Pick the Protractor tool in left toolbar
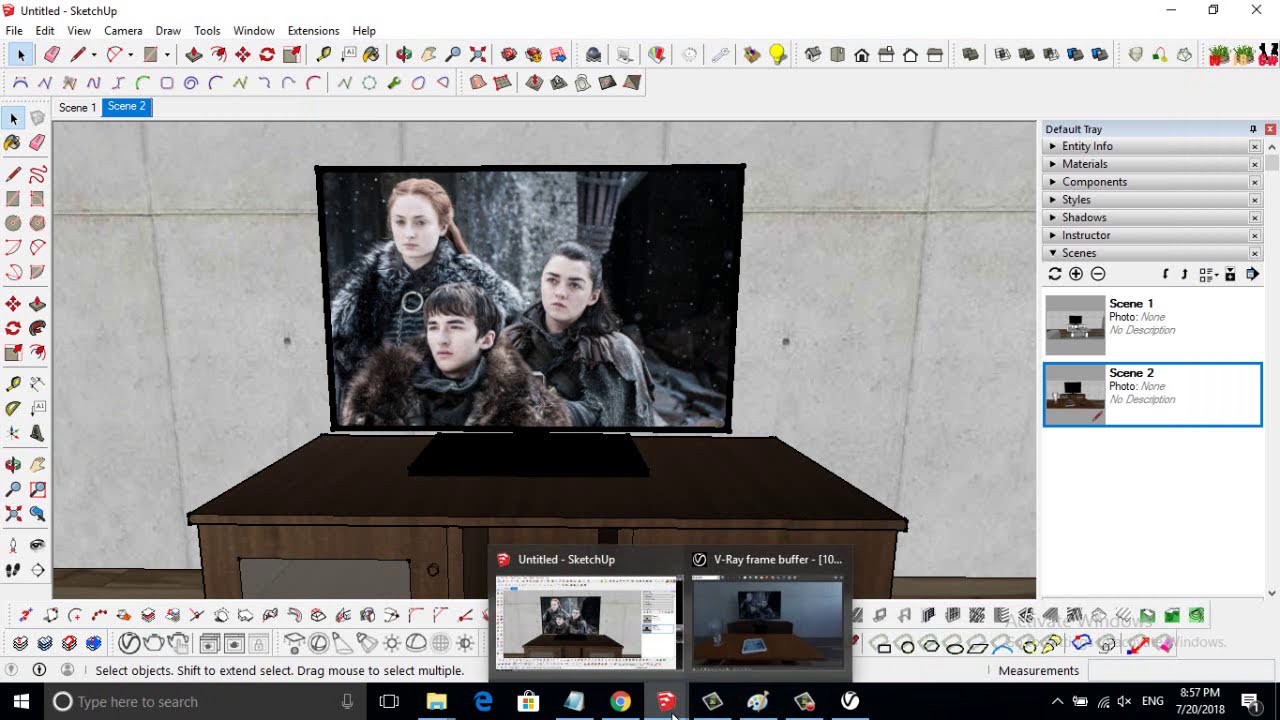 13,408
